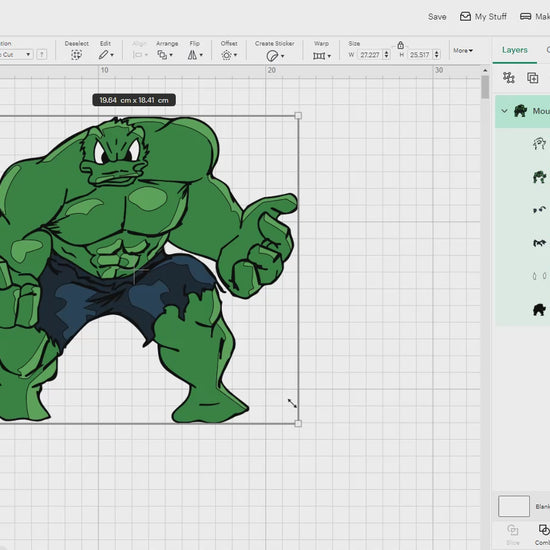Click the group thumbnail in Layers header row

click(520, 111)
